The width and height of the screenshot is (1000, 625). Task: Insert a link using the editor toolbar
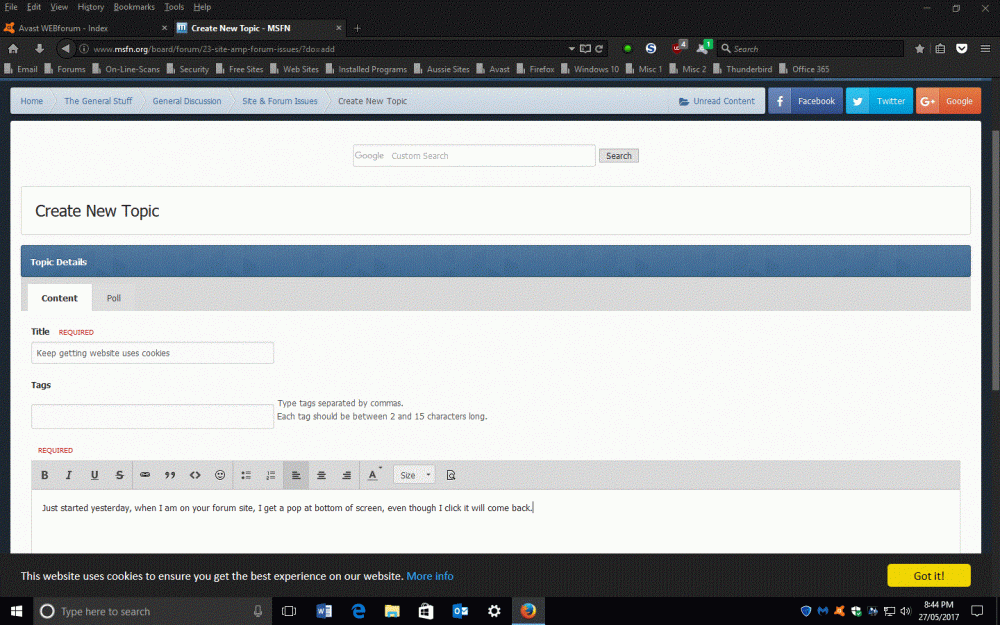145,475
